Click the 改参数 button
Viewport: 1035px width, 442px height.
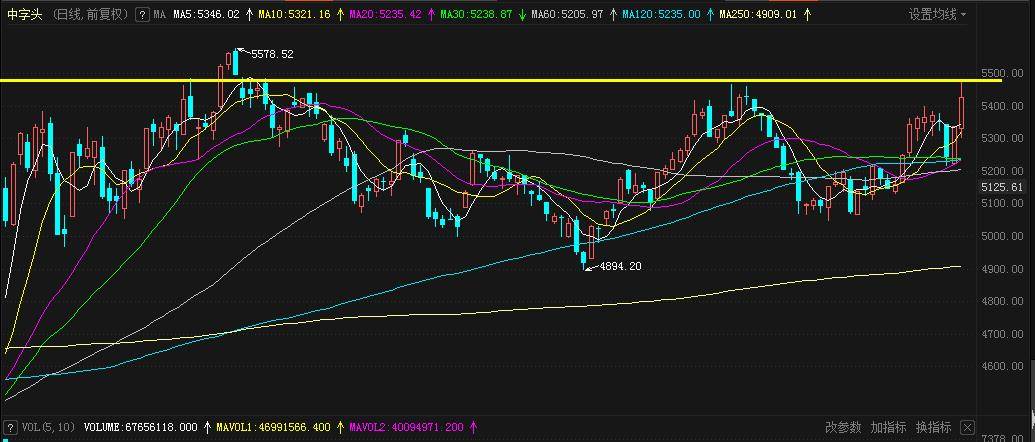click(844, 427)
